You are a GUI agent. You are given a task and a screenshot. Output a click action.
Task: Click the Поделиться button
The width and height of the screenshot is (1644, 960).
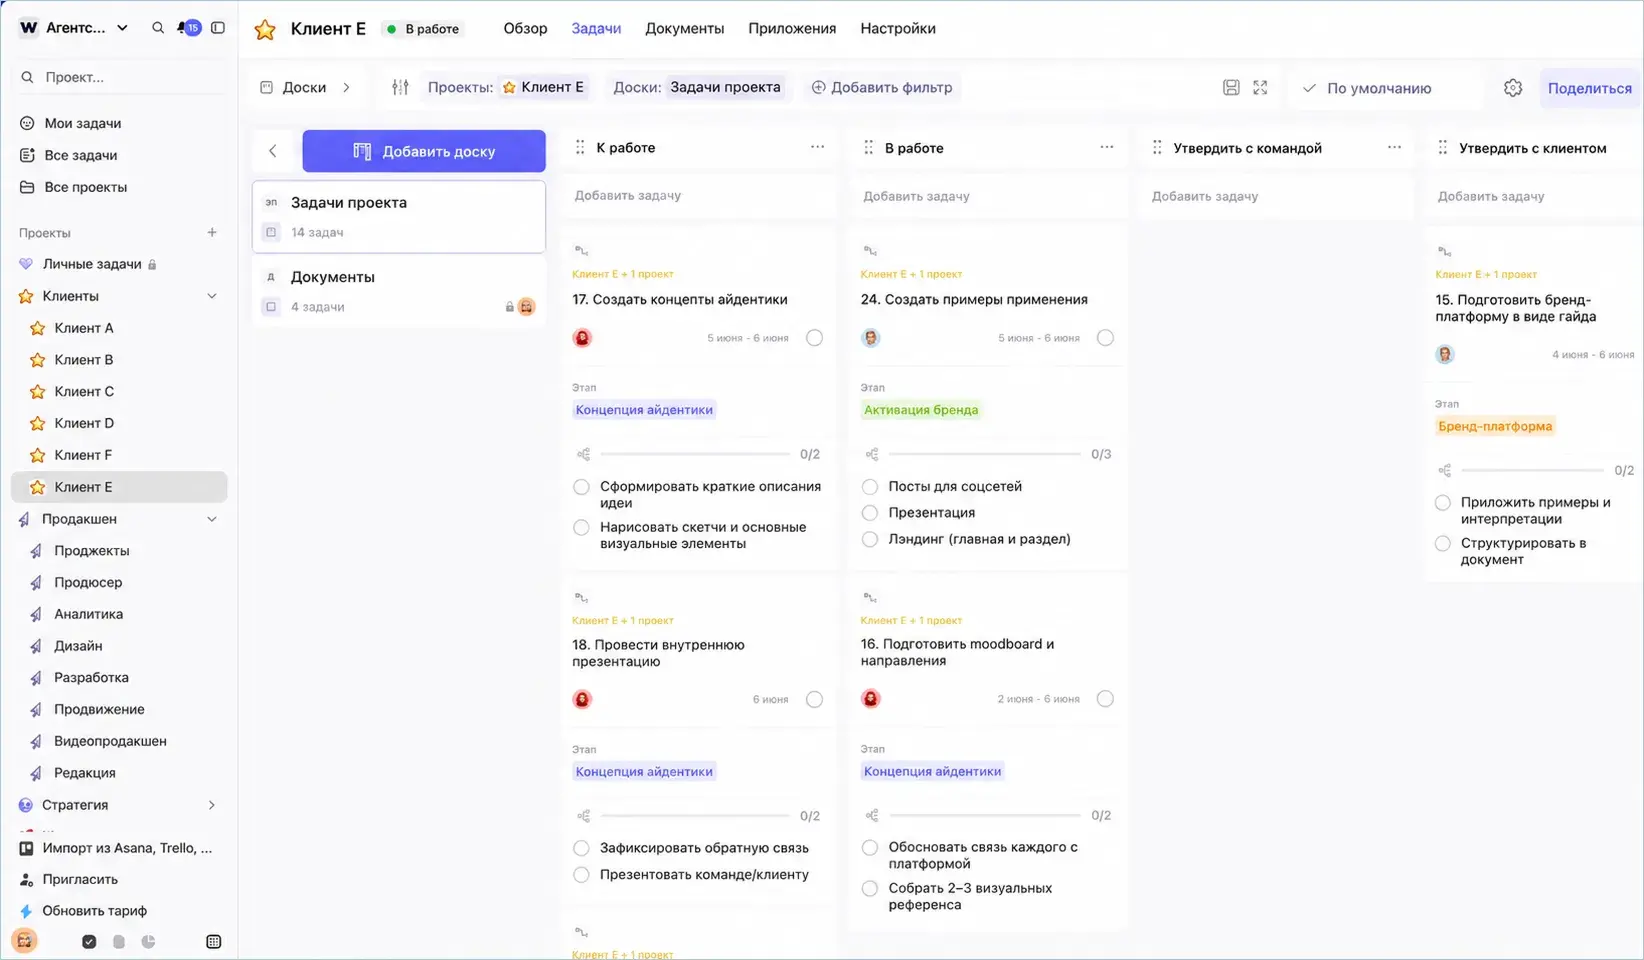click(x=1589, y=88)
